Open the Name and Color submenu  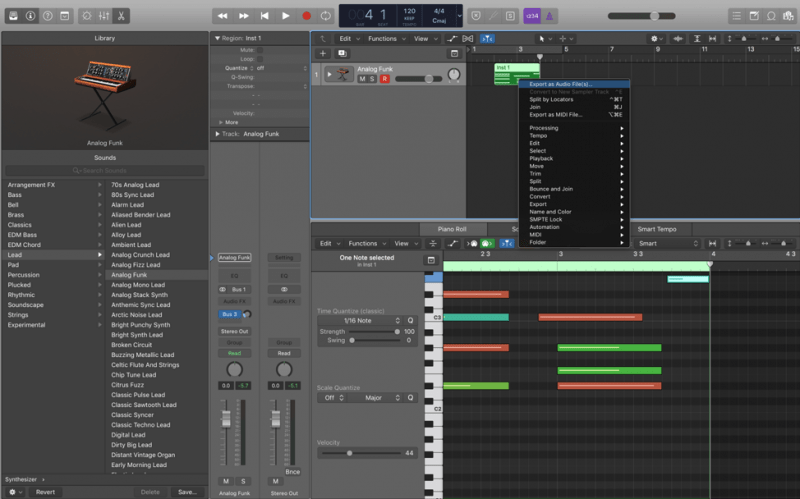click(574, 212)
